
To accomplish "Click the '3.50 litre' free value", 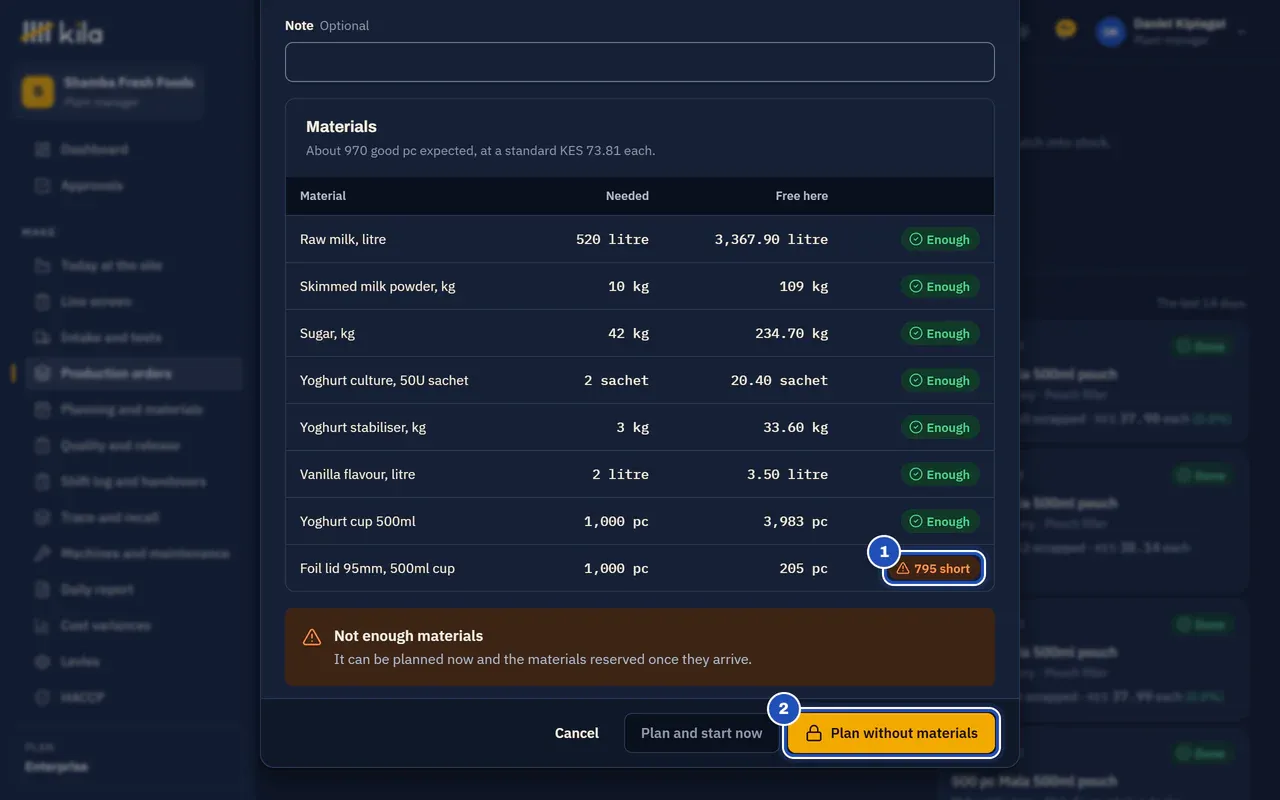I will pyautogui.click(x=787, y=475).
